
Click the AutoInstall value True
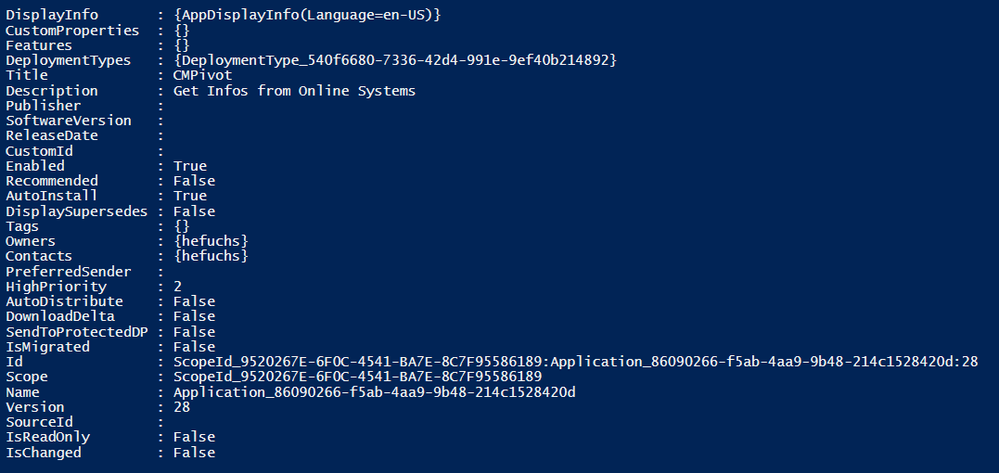190,196
